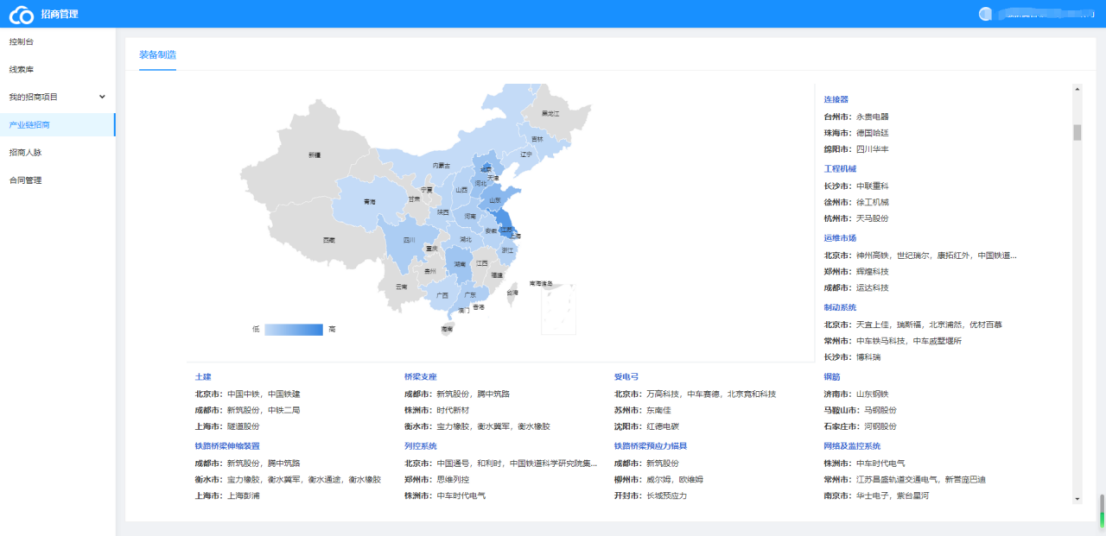1107x537 pixels.
Task: Click the 低-高 gradient legend bar
Action: 294,329
